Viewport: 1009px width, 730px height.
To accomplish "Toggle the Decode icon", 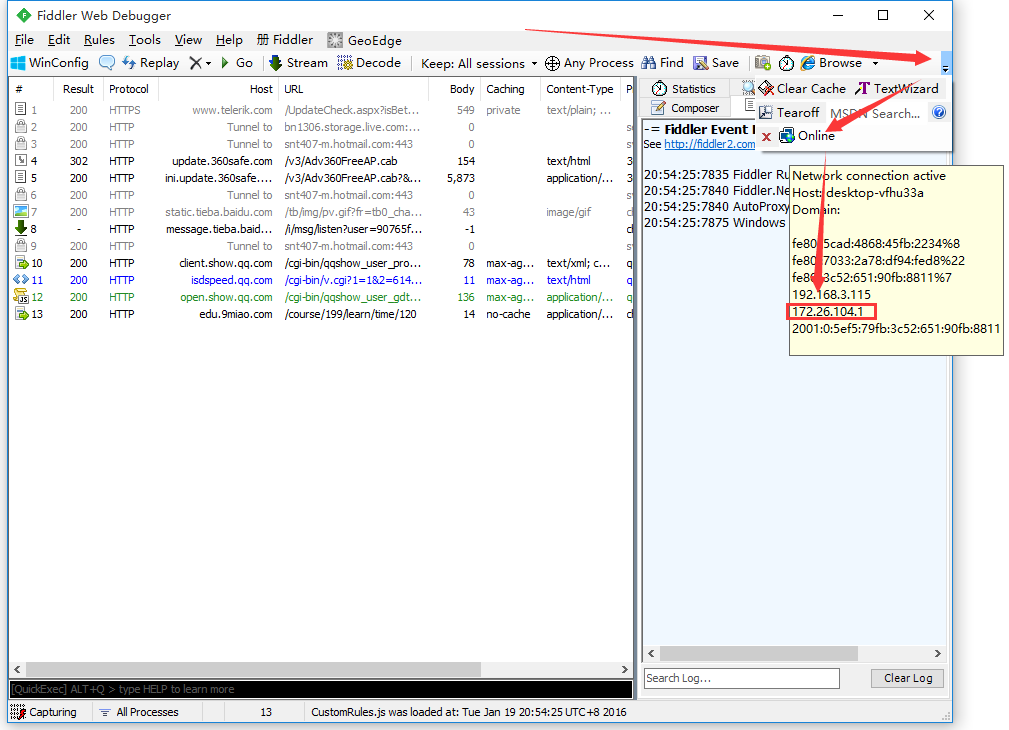I will [368, 62].
